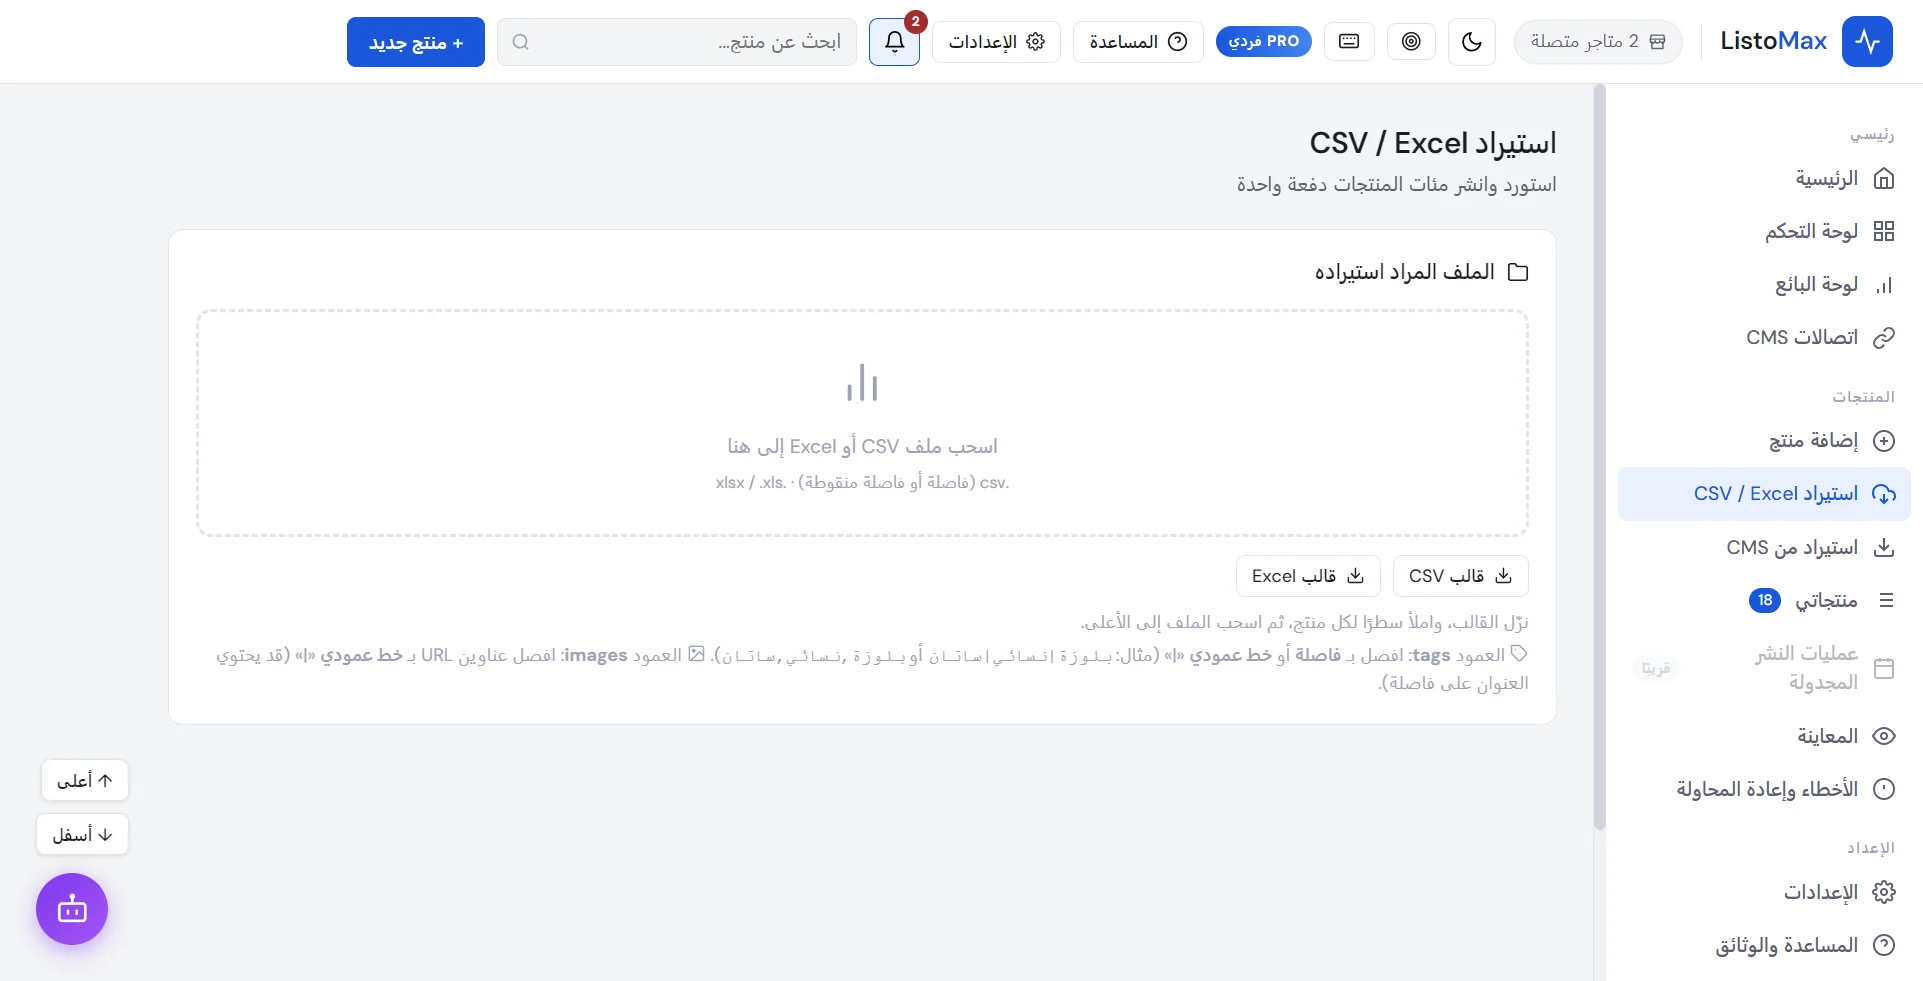Click the إضافة منتج plus-circle icon

point(1884,441)
